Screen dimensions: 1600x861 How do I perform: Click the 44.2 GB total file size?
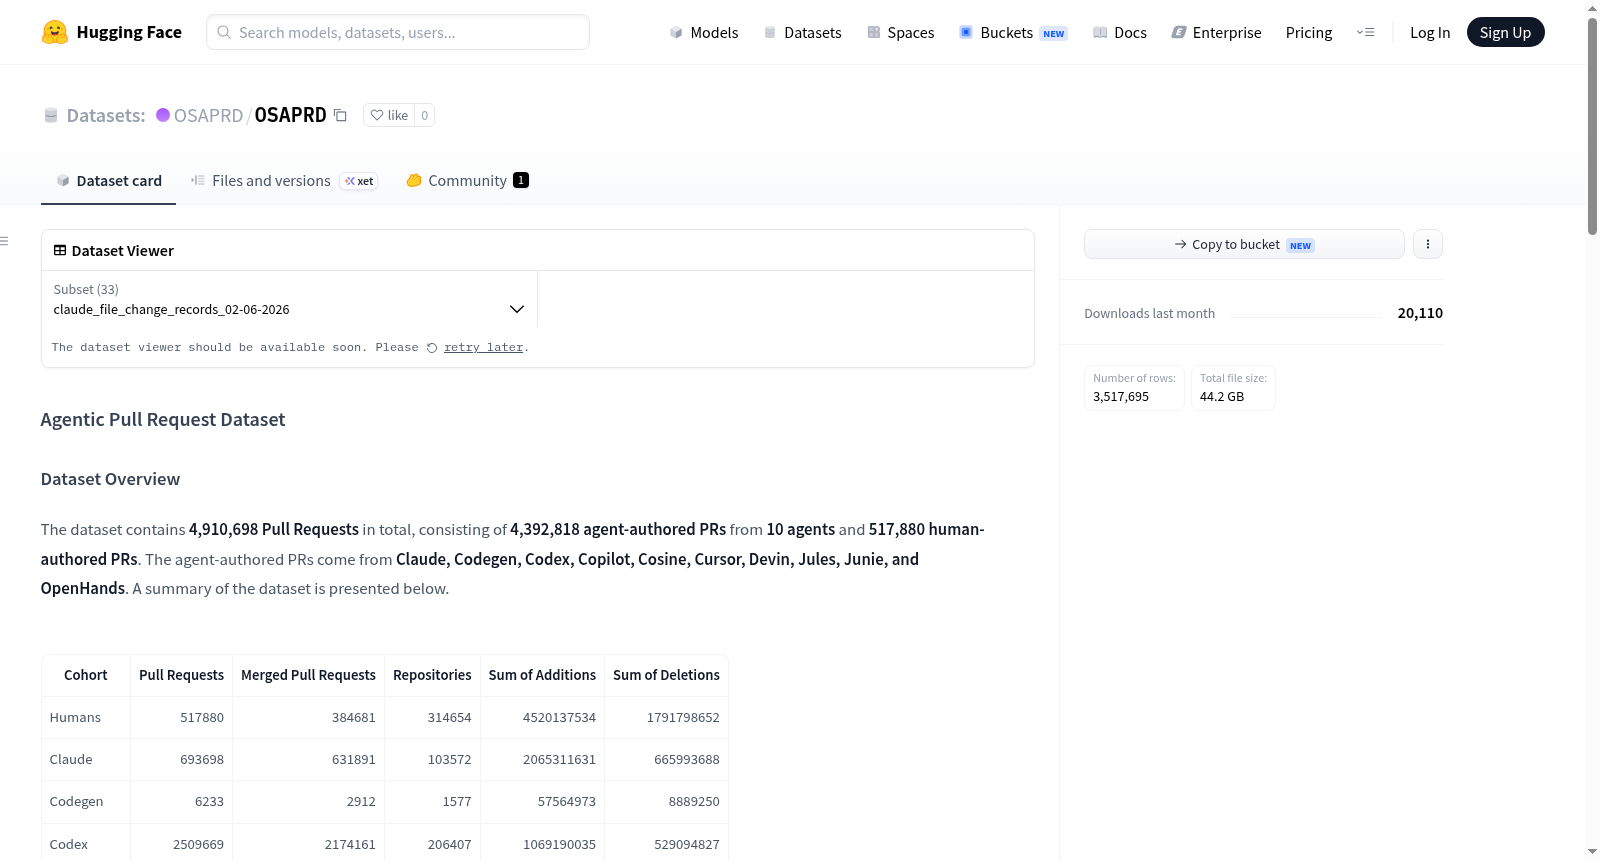tap(1222, 396)
